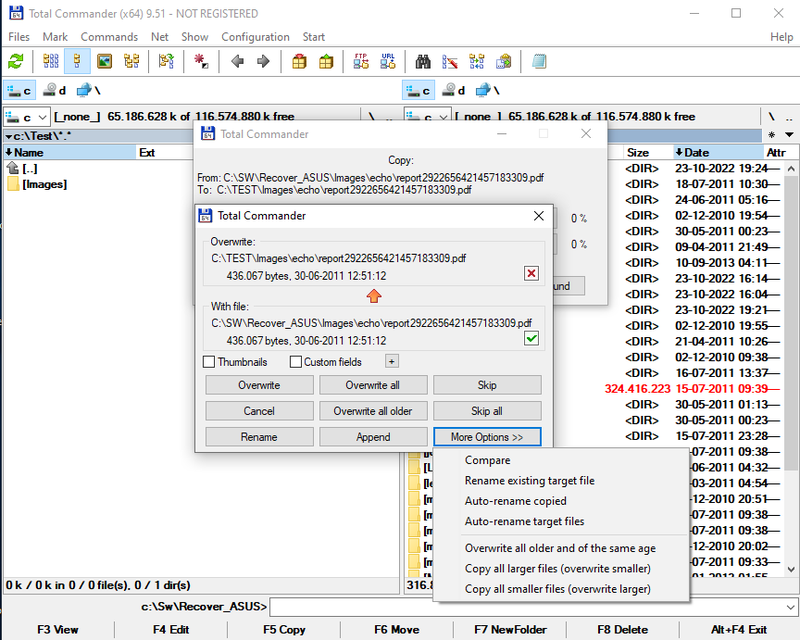
Task: Click the F5 Copy function button
Action: (284, 629)
